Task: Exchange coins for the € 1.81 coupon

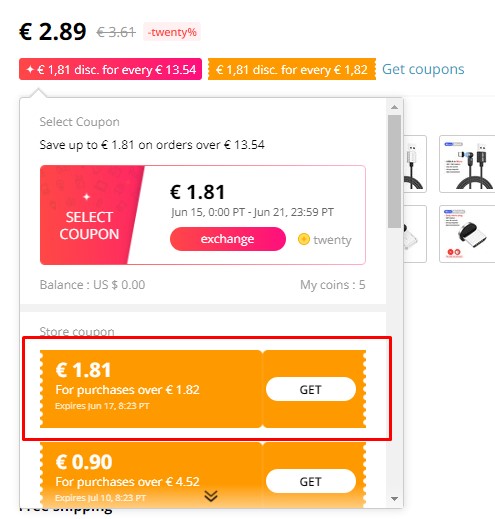Action: [x=228, y=239]
